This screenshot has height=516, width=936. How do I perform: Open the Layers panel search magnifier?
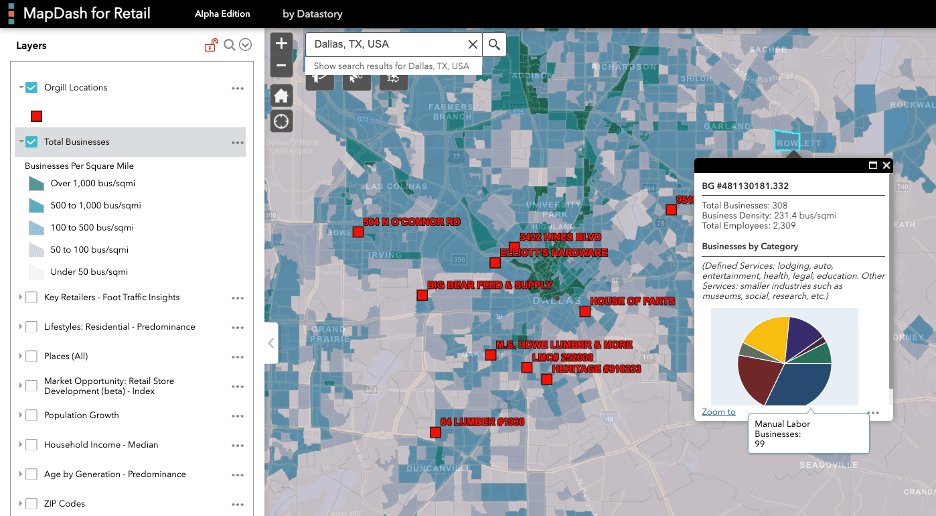(229, 45)
